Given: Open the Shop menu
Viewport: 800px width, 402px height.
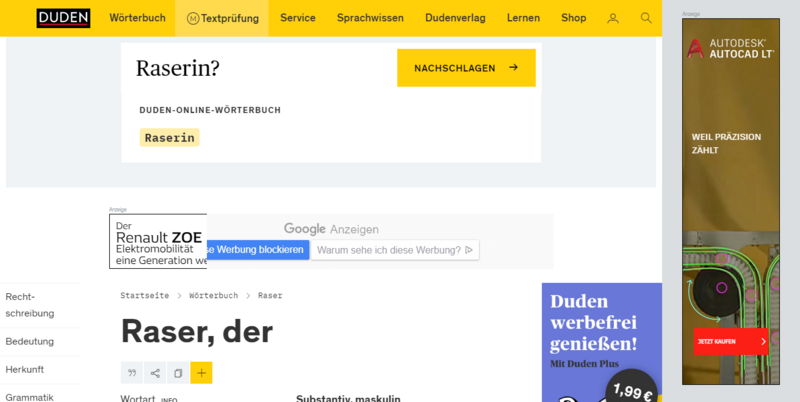Looking at the screenshot, I should (573, 18).
